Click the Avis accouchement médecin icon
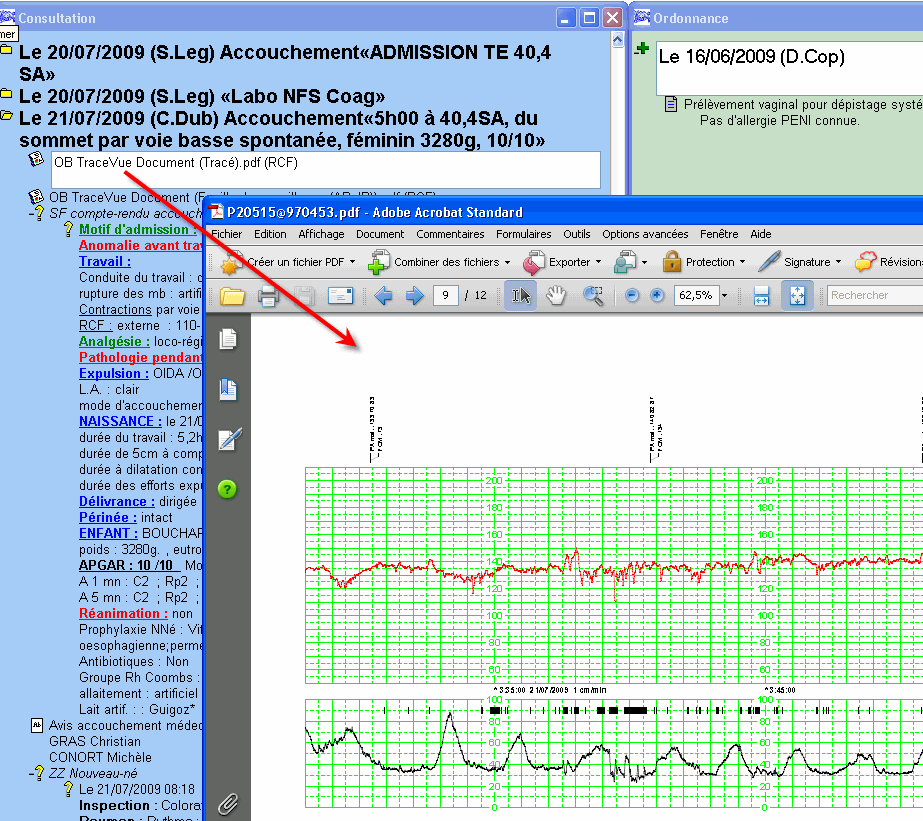The height and width of the screenshot is (821, 923). [36, 725]
